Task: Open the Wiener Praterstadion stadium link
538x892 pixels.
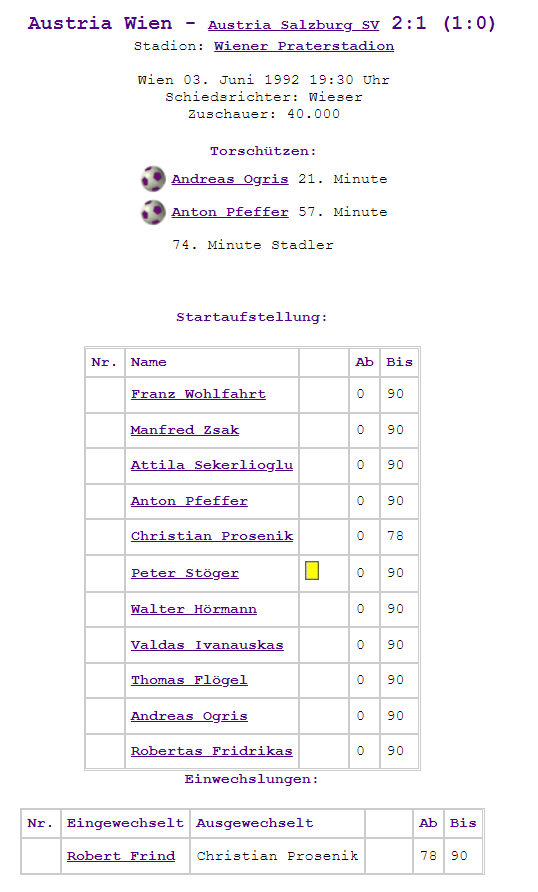Action: (x=304, y=46)
